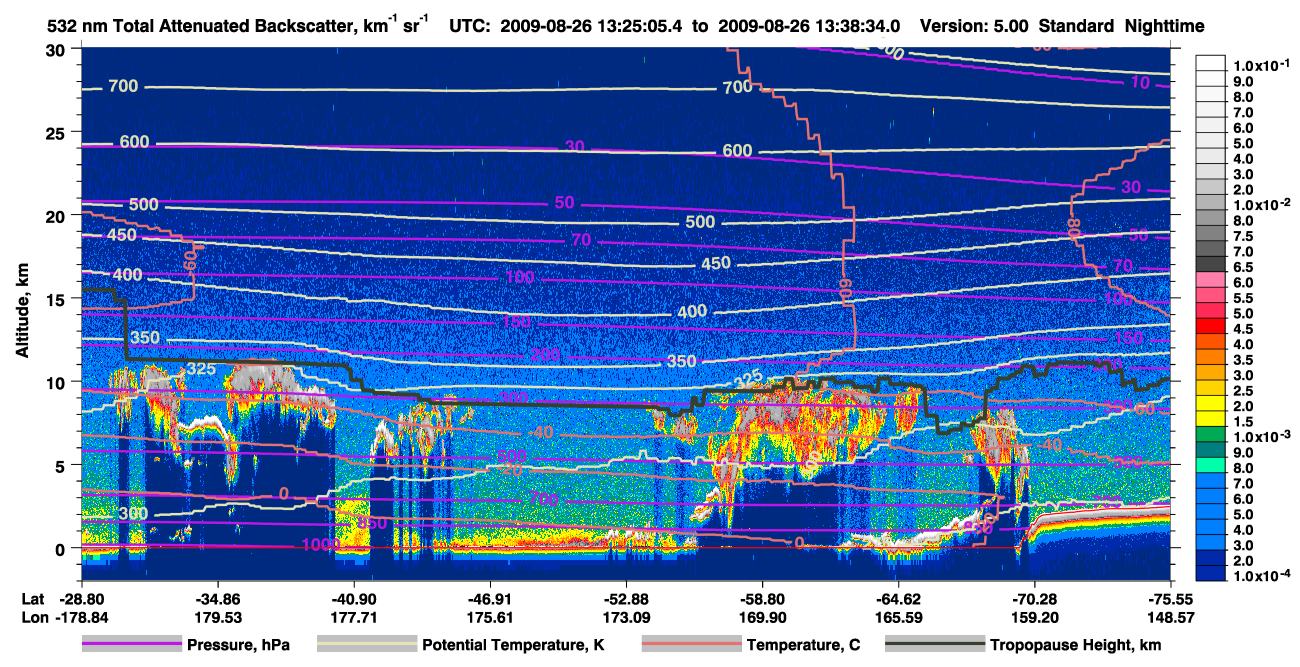Click longitude value '177.71'
This screenshot has height=667, width=1300.
tap(353, 618)
